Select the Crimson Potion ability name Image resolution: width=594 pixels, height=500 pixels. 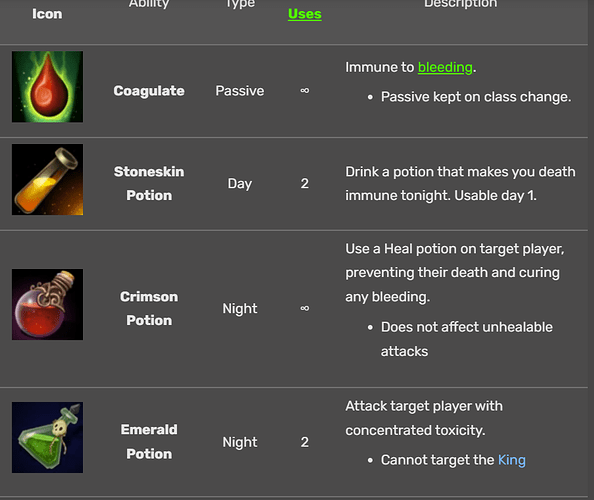149,309
